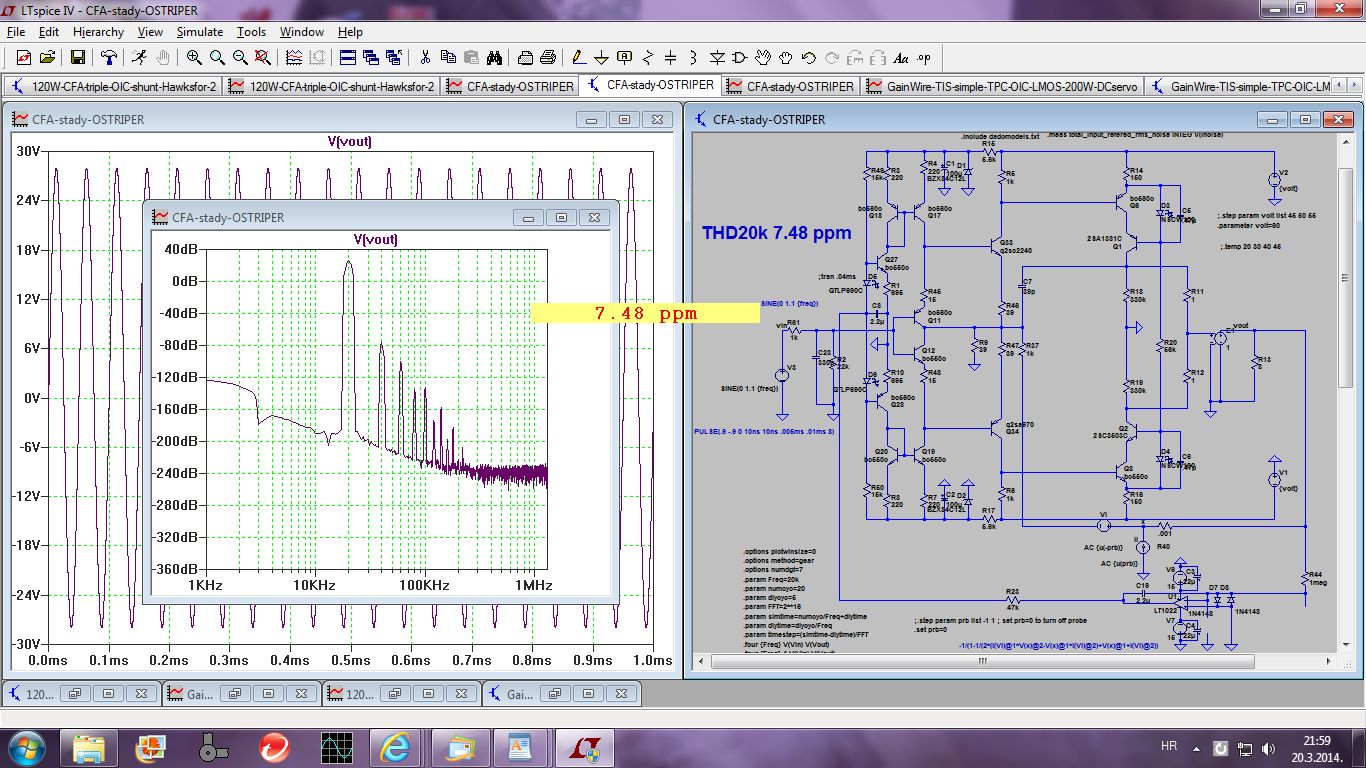The height and width of the screenshot is (768, 1366).
Task: Switch to GainWire-TIS-simple-TPC-OIC-LMOS-200W-DCservo tab
Action: [x=1001, y=86]
